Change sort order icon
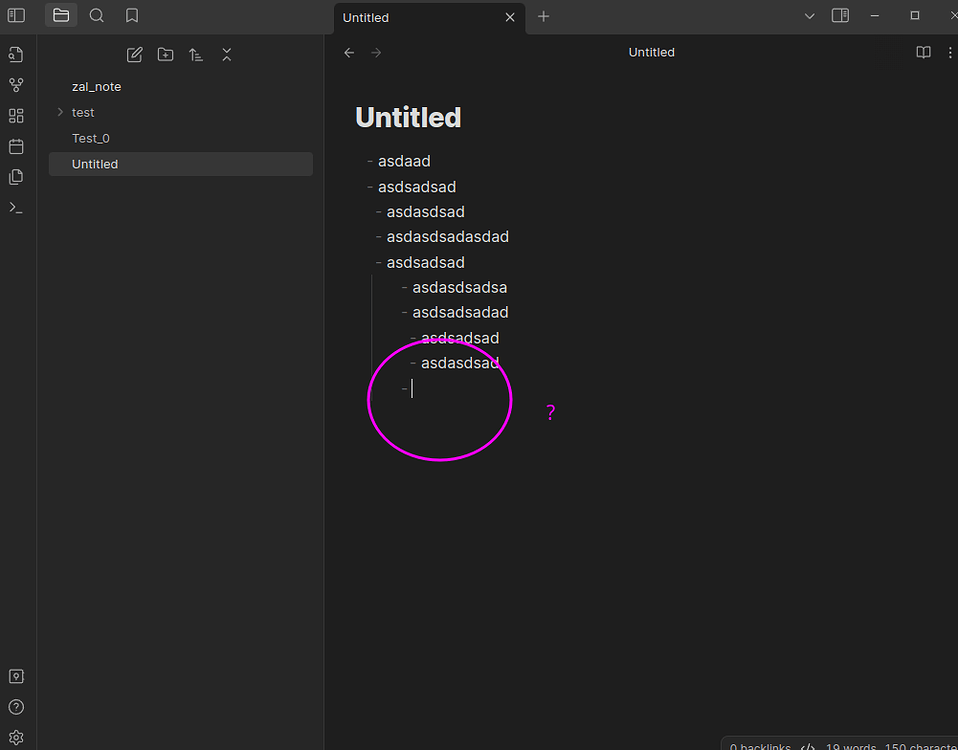Screen dimensions: 958x750 click(x=196, y=55)
